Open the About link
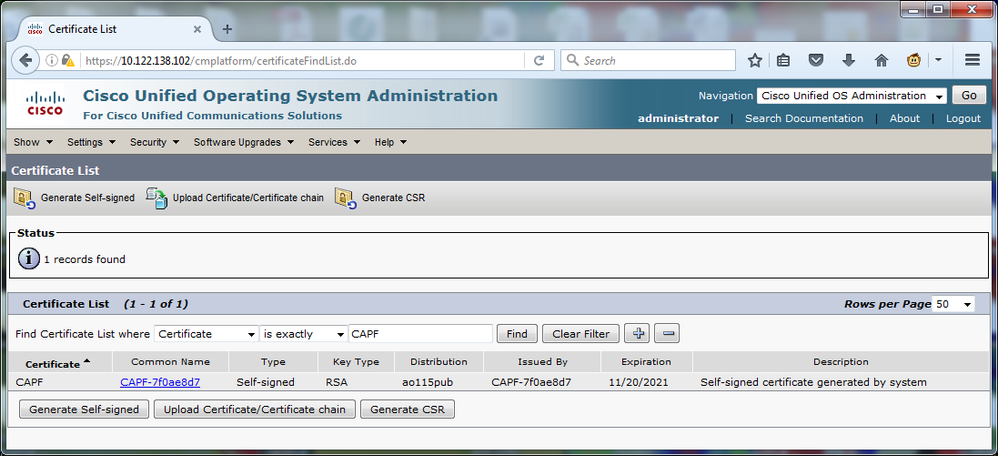Image resolution: width=998 pixels, height=456 pixels. (x=904, y=118)
